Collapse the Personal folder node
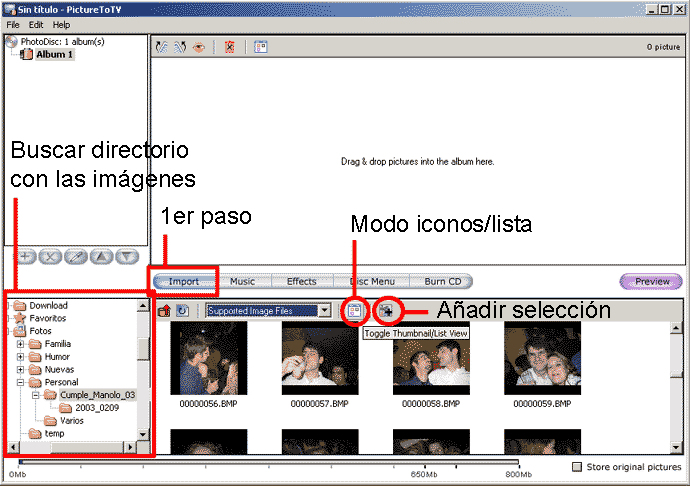The width and height of the screenshot is (690, 486). point(20,382)
